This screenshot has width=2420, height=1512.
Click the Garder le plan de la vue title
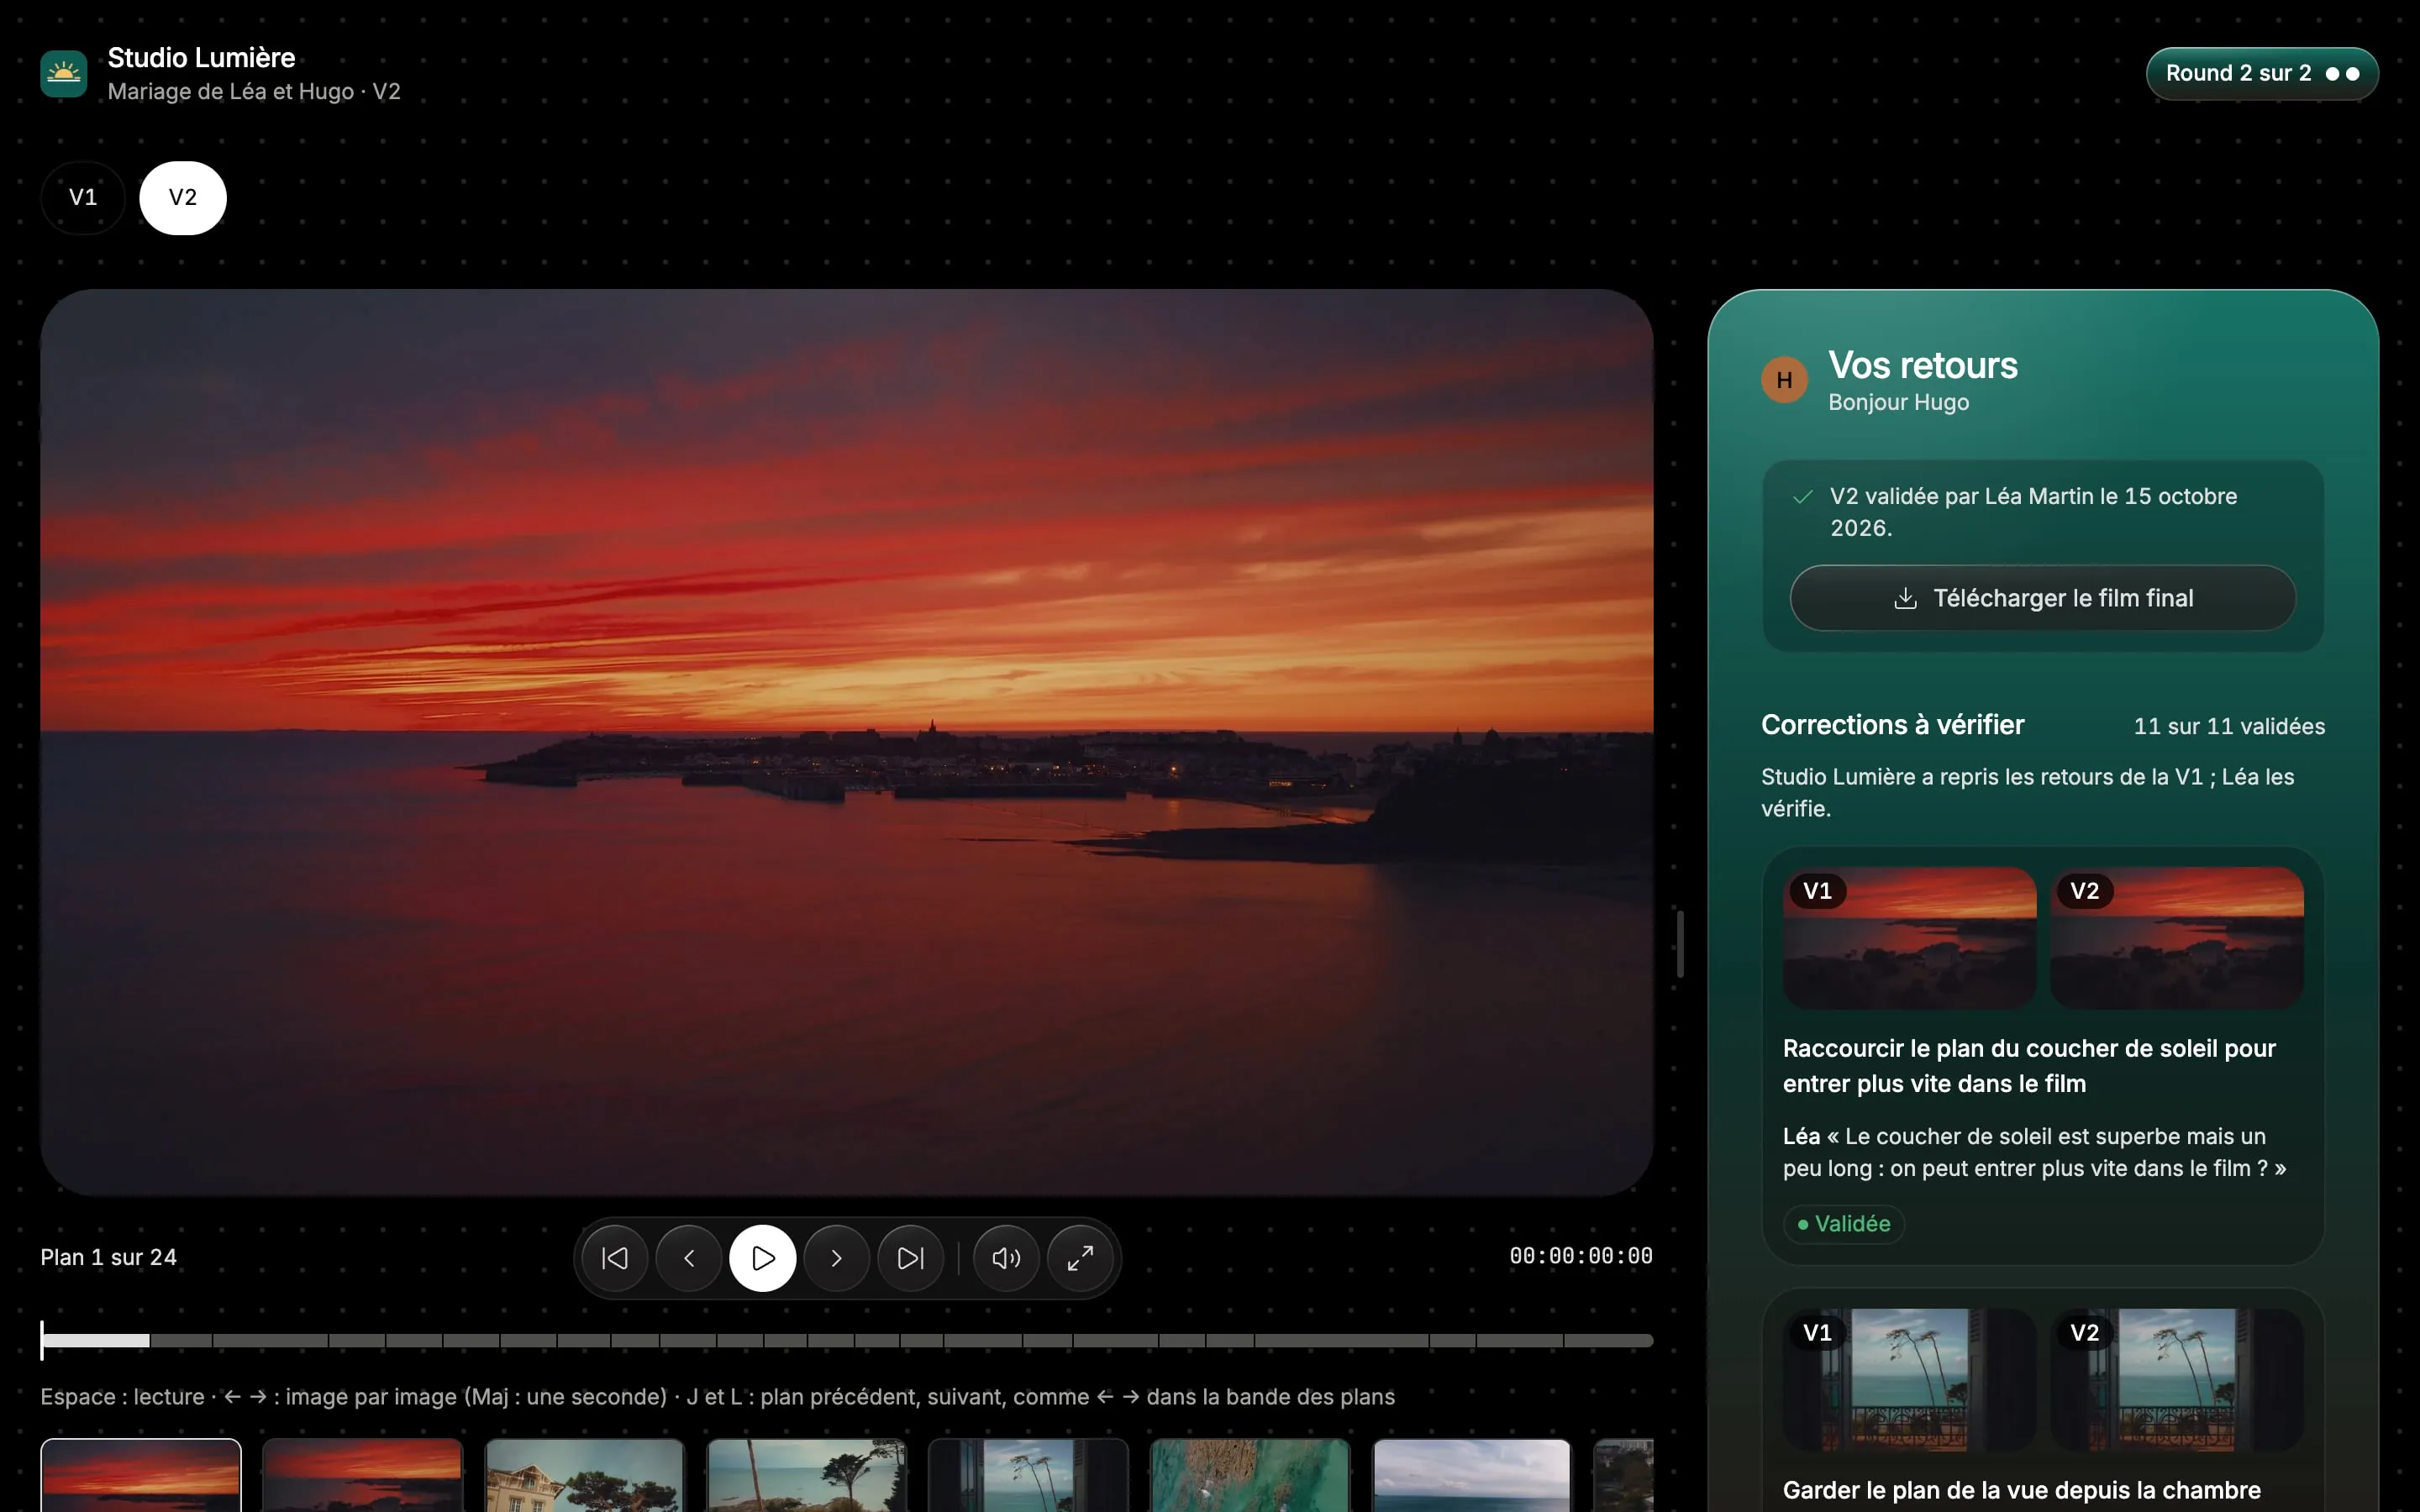pos(2022,1491)
